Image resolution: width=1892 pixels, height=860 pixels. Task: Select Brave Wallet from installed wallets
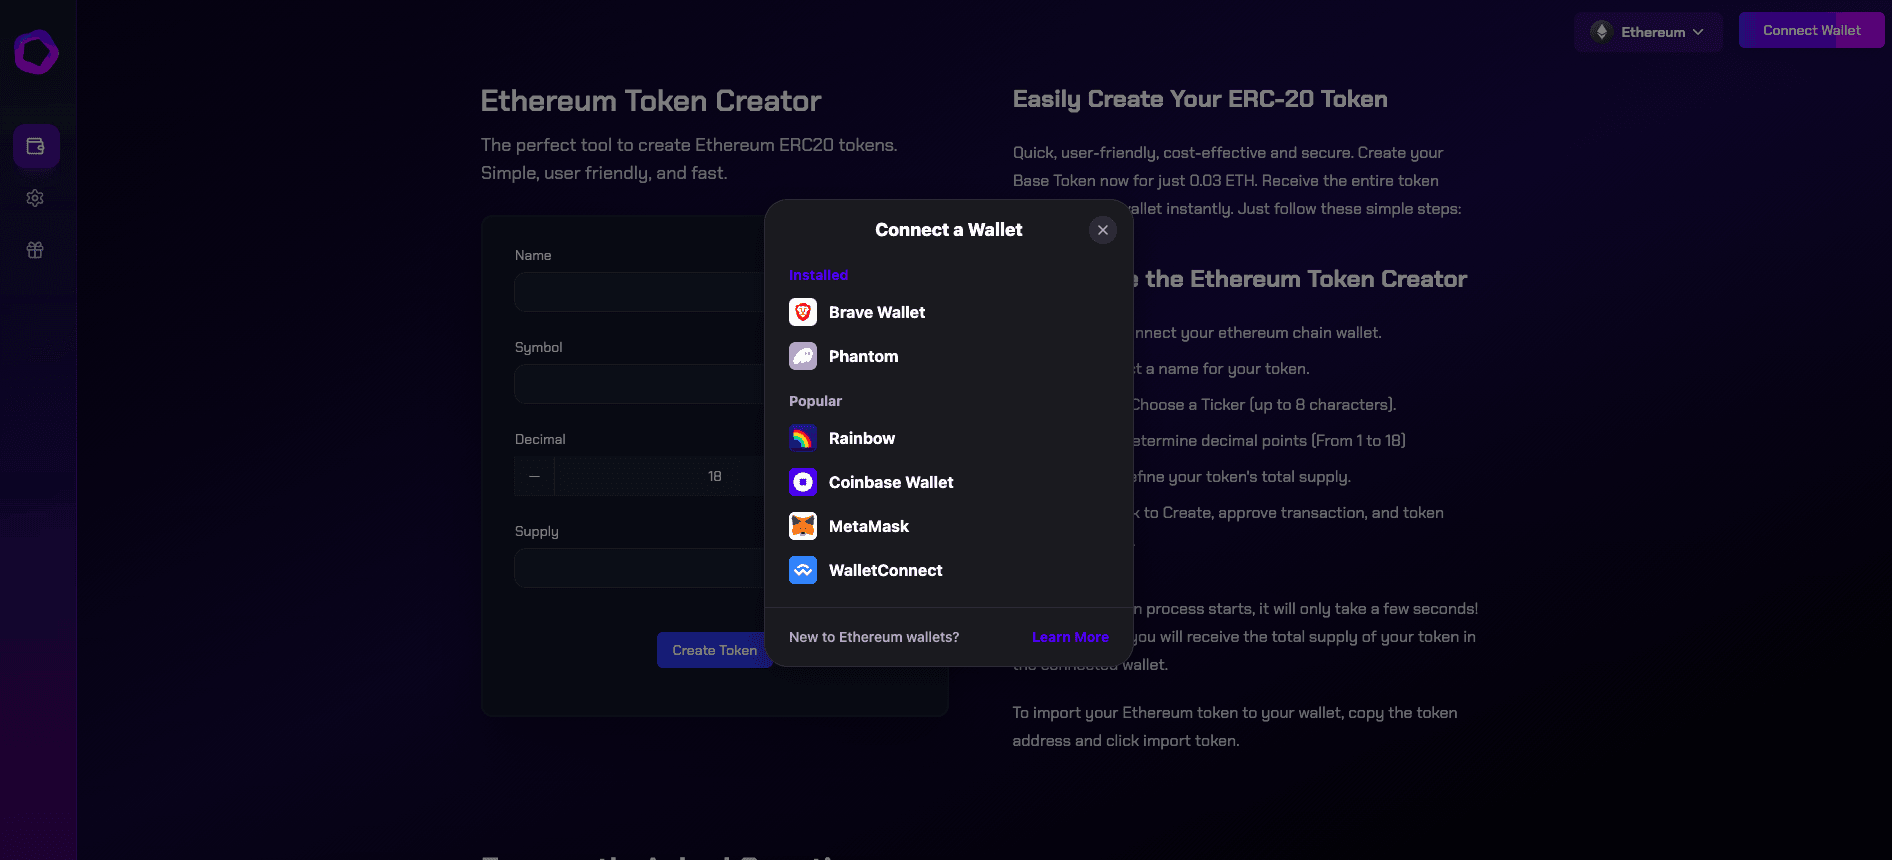[x=948, y=313]
